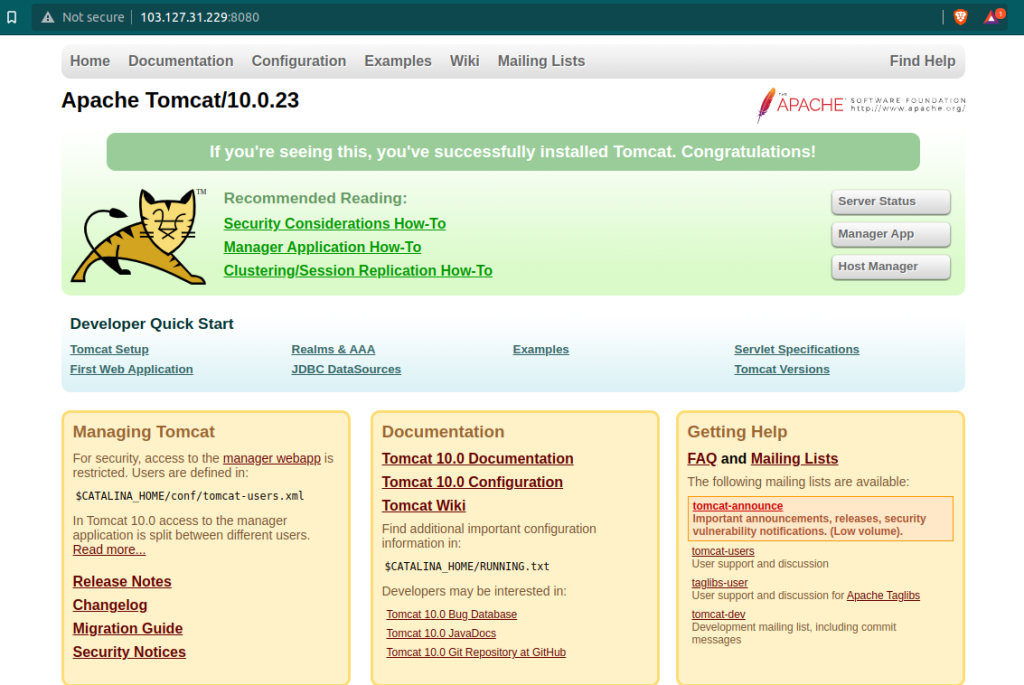Click the $CATALINA_HOME/RUNNING.txt path text
1024x685 pixels.
click(x=467, y=567)
